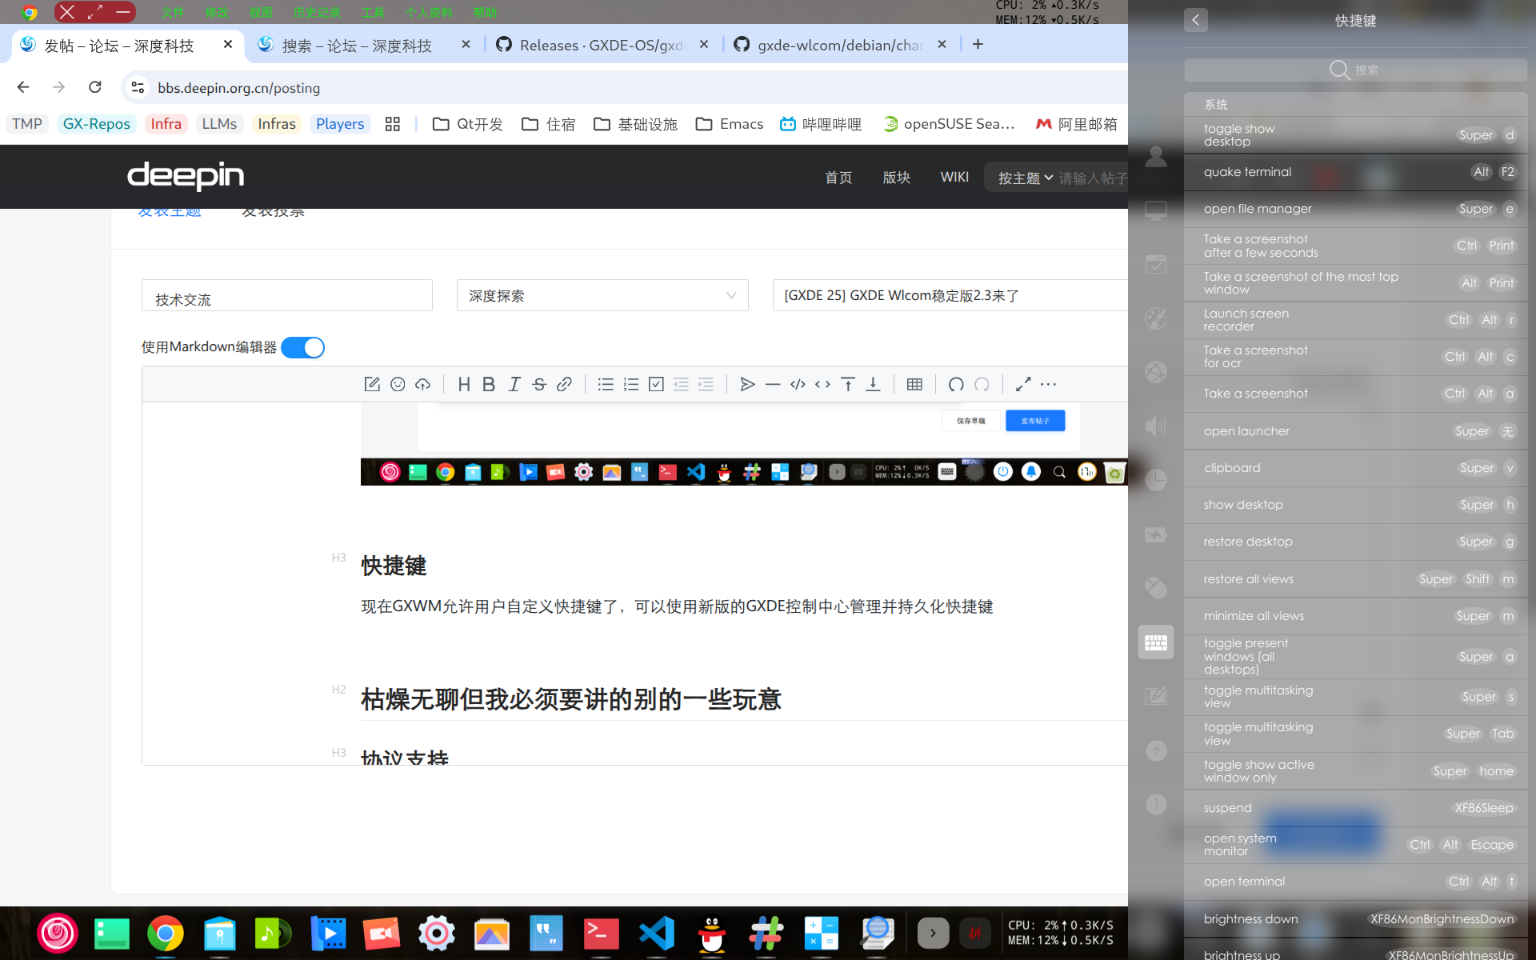The height and width of the screenshot is (960, 1536).
Task: Focus the shortcut search box in control center
Action: 1356,70
